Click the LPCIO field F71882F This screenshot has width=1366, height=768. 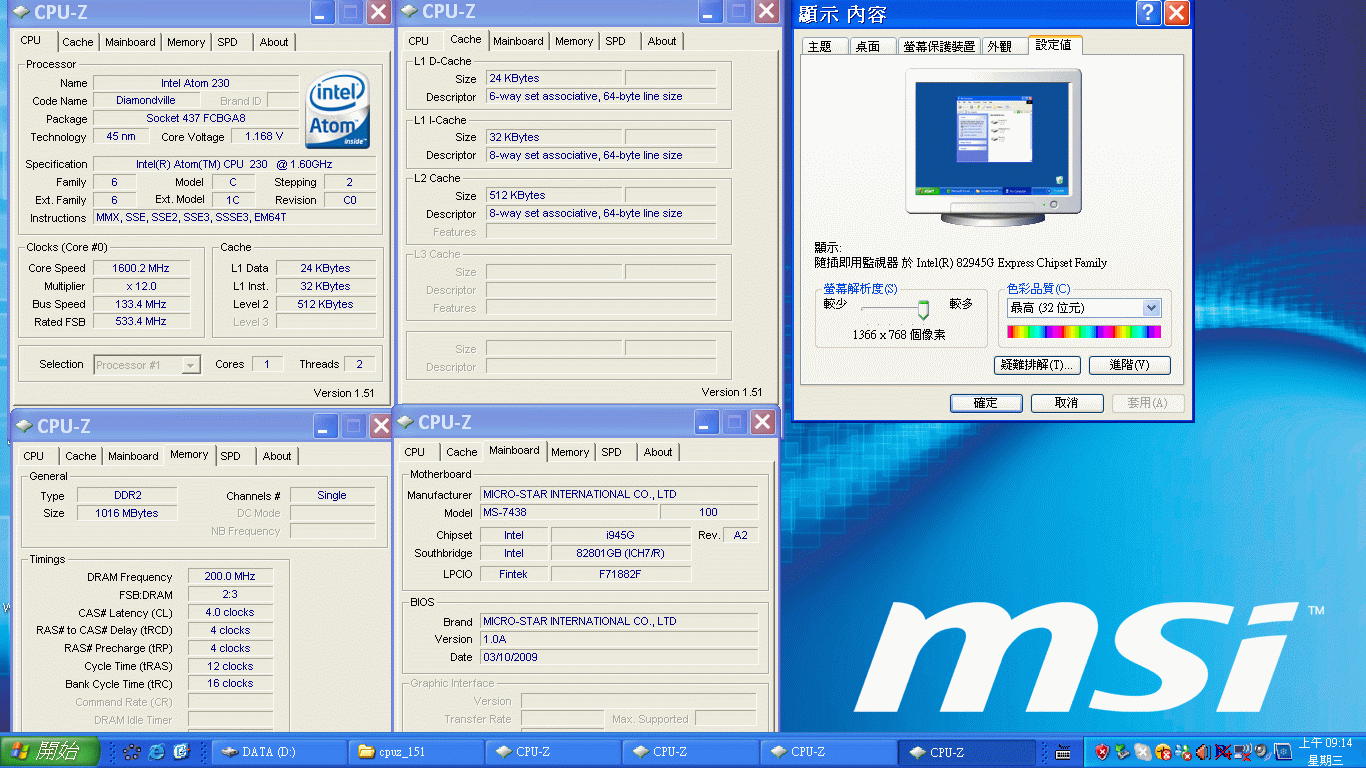tap(621, 574)
